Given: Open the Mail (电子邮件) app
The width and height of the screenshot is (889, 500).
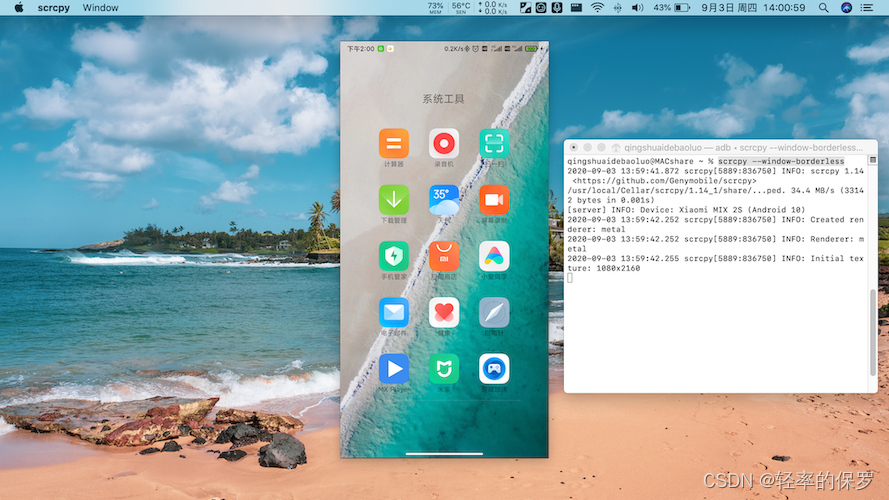Looking at the screenshot, I should point(393,312).
